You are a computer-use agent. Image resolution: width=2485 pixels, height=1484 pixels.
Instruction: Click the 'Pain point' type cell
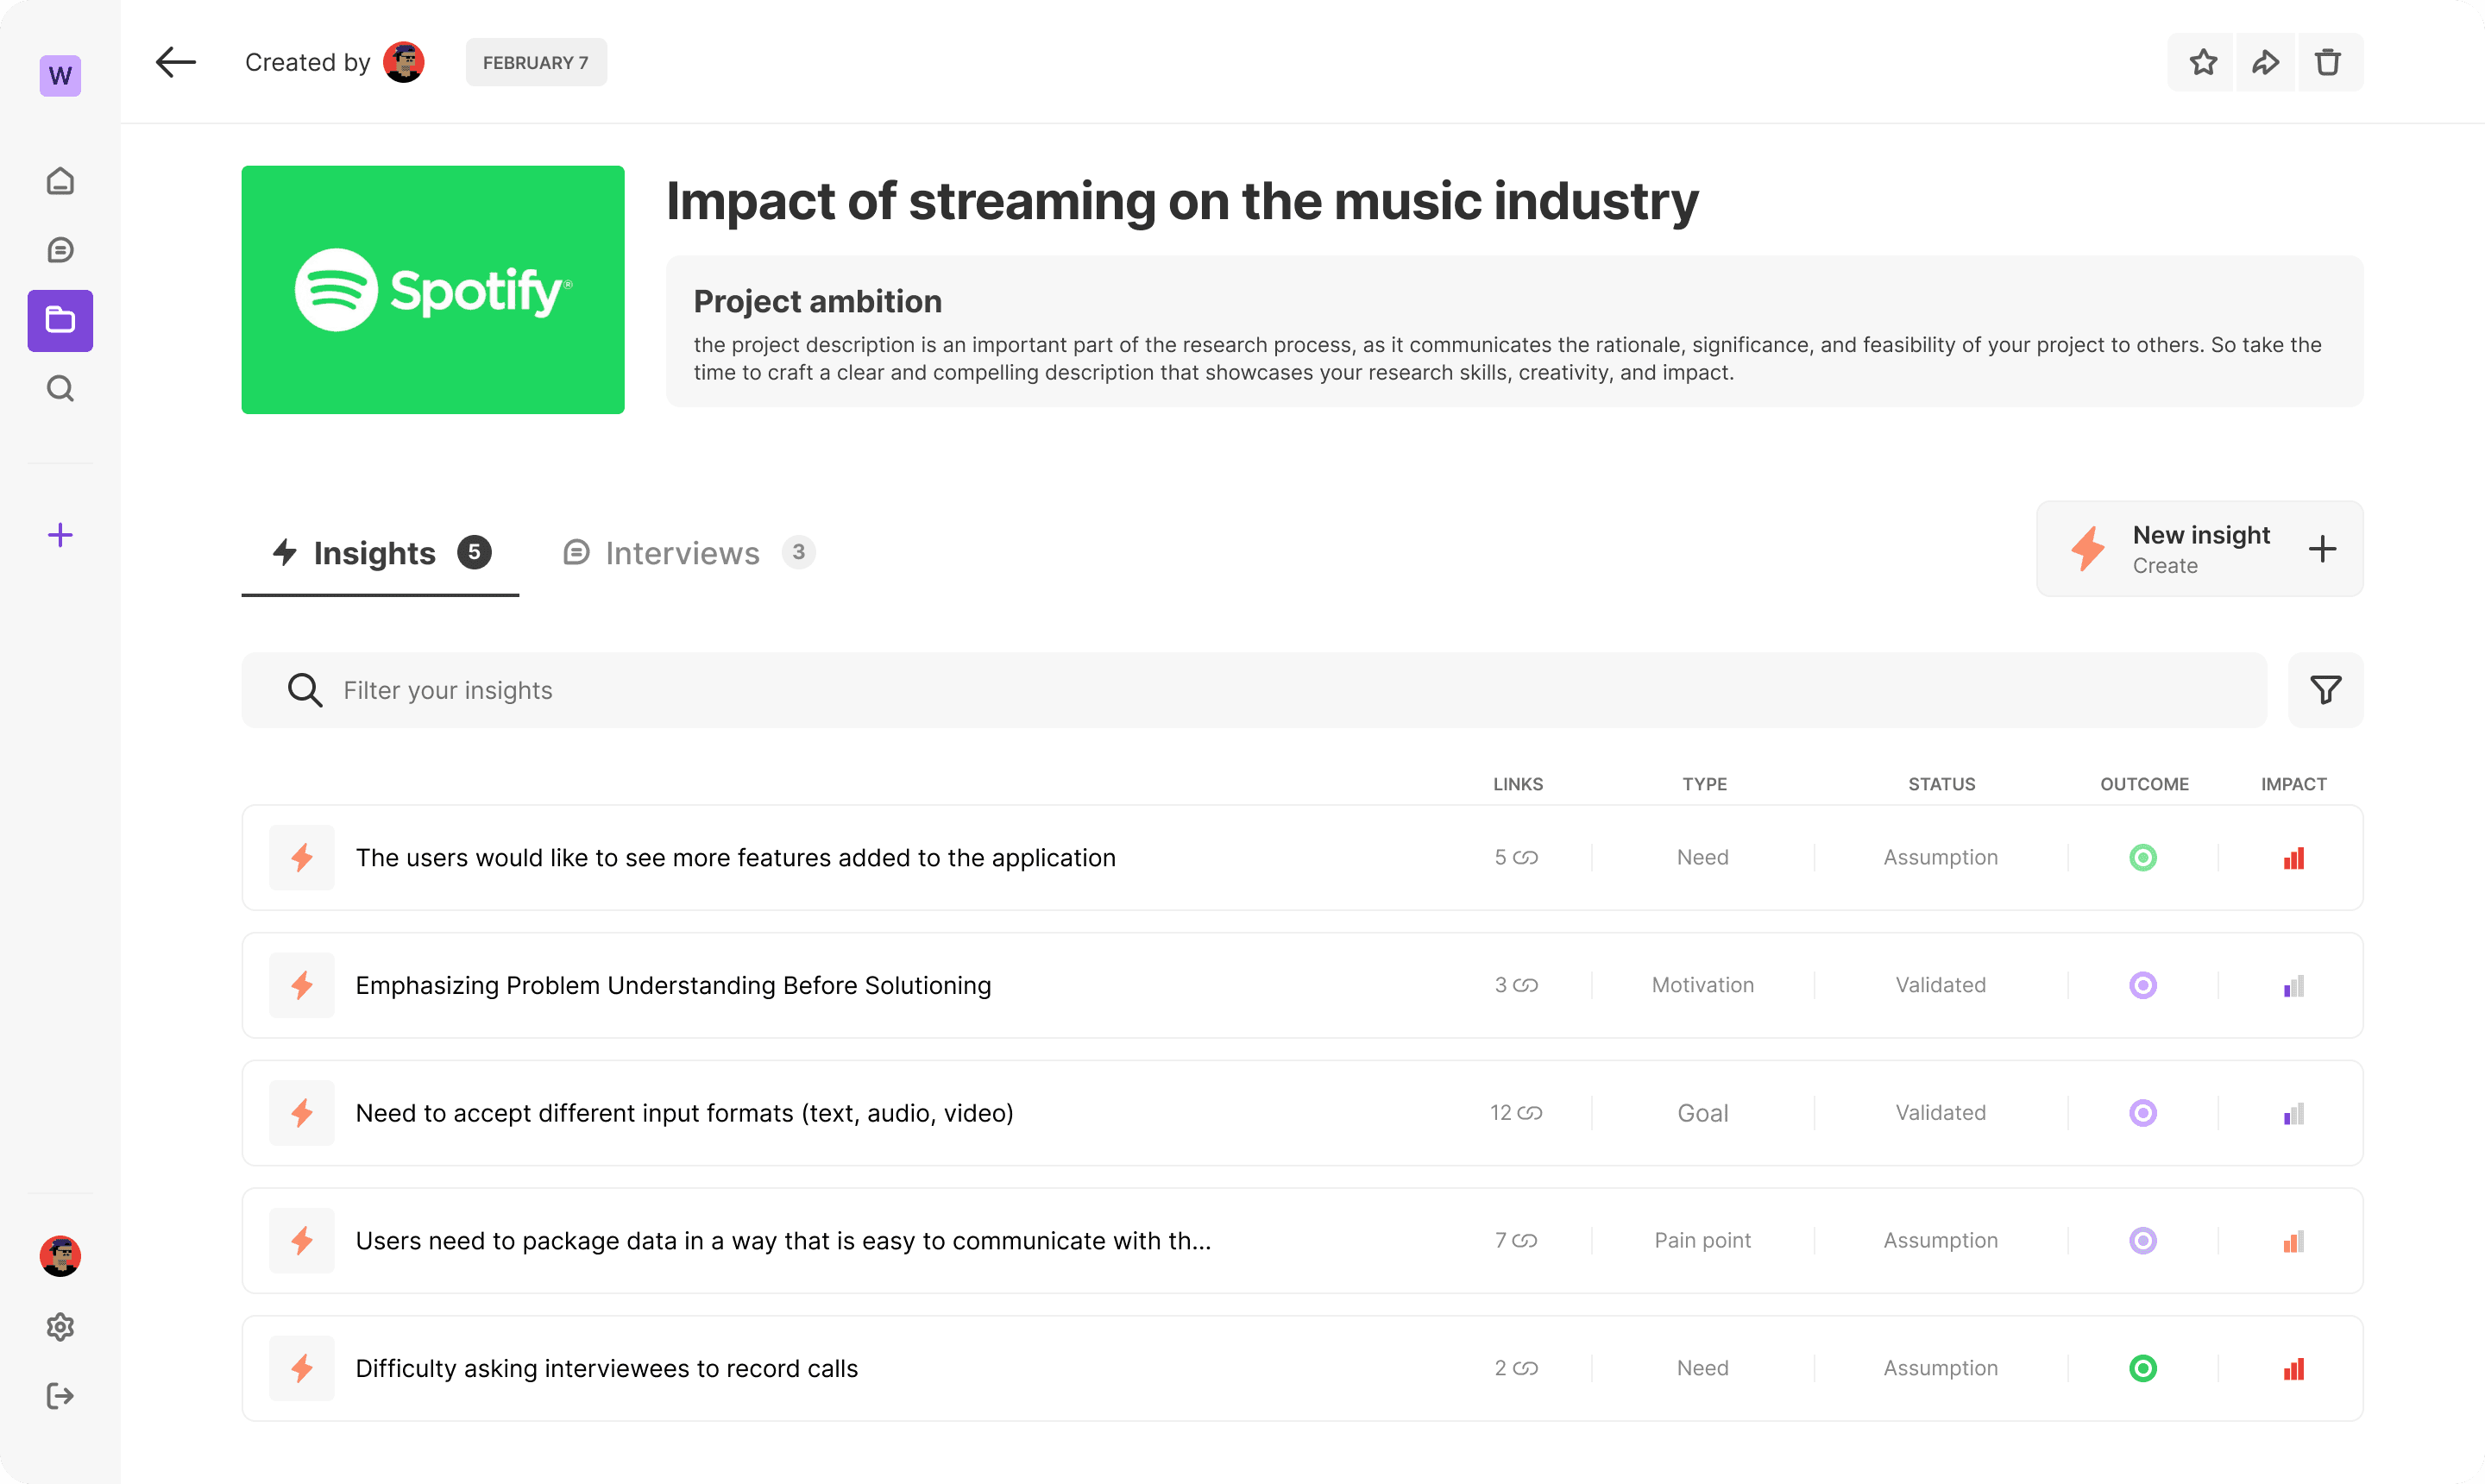[1703, 1241]
